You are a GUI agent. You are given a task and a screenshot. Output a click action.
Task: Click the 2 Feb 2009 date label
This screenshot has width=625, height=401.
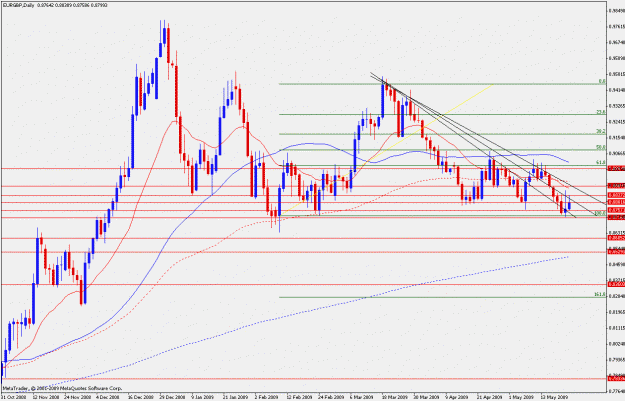point(266,397)
